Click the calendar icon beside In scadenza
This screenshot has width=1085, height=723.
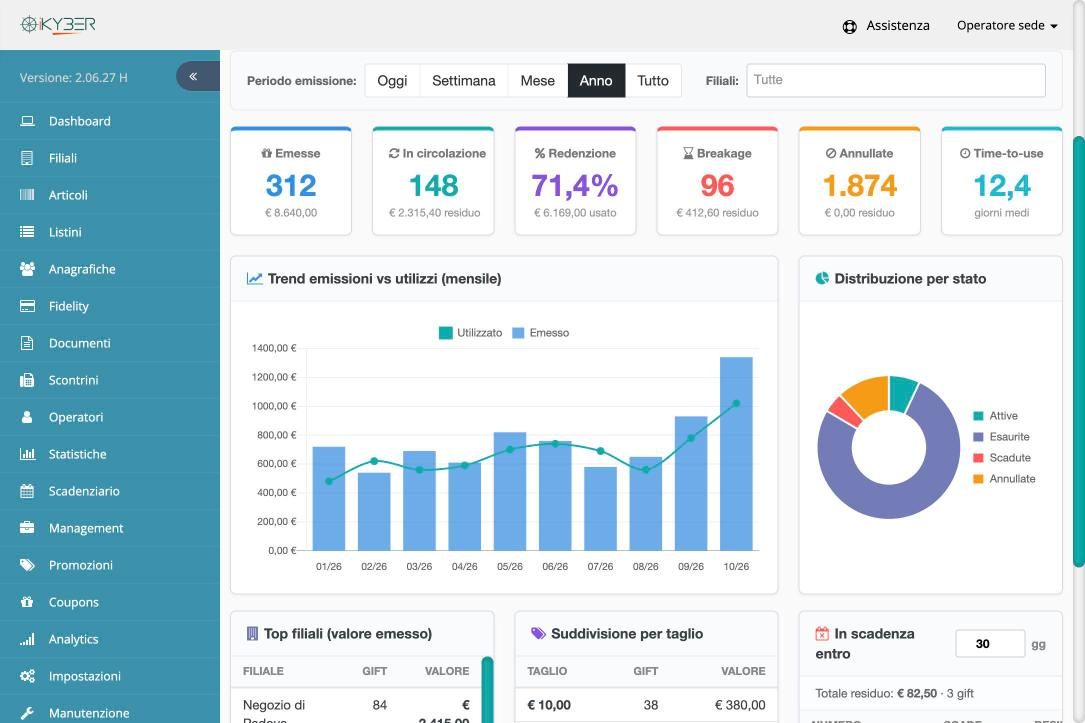[x=822, y=633]
